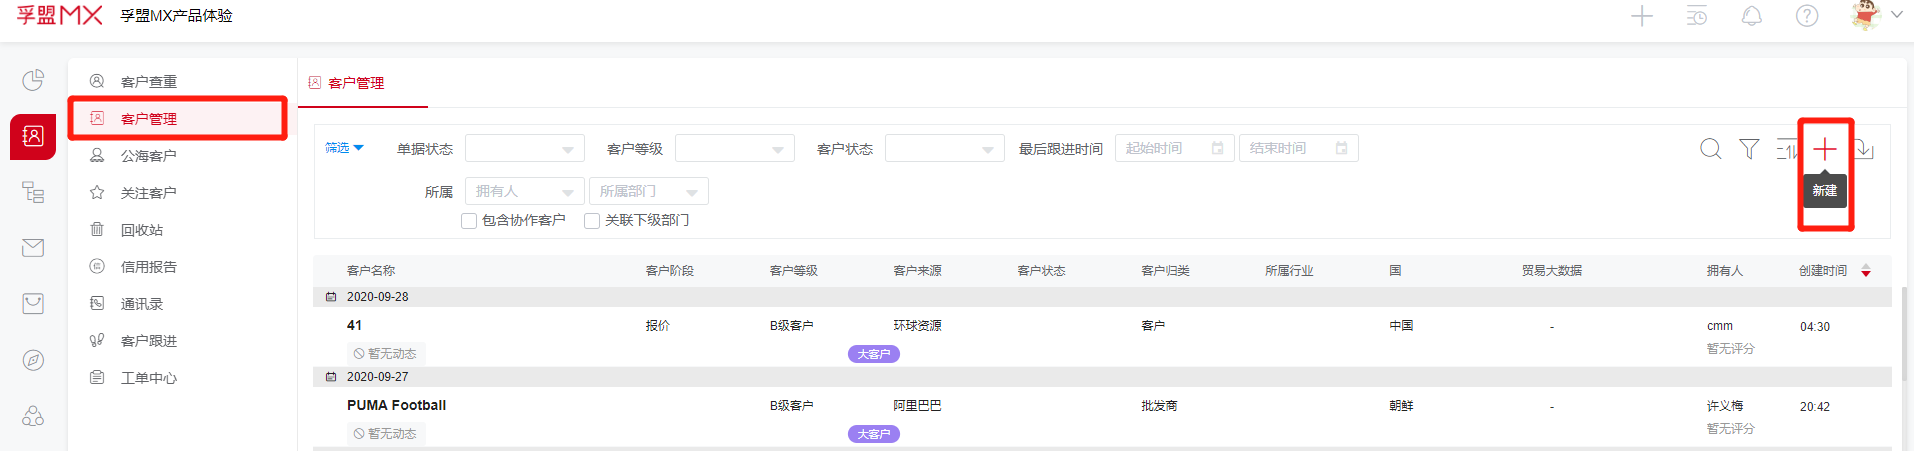Screen dimensions: 1914x451
Task: Expand the 拥有人 dropdown
Action: click(x=524, y=191)
